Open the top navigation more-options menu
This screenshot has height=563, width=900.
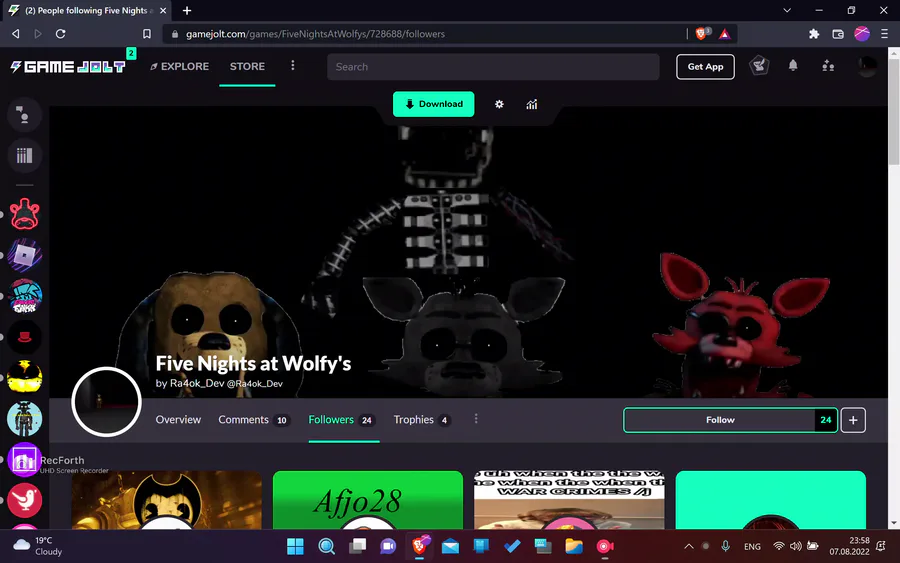click(293, 65)
